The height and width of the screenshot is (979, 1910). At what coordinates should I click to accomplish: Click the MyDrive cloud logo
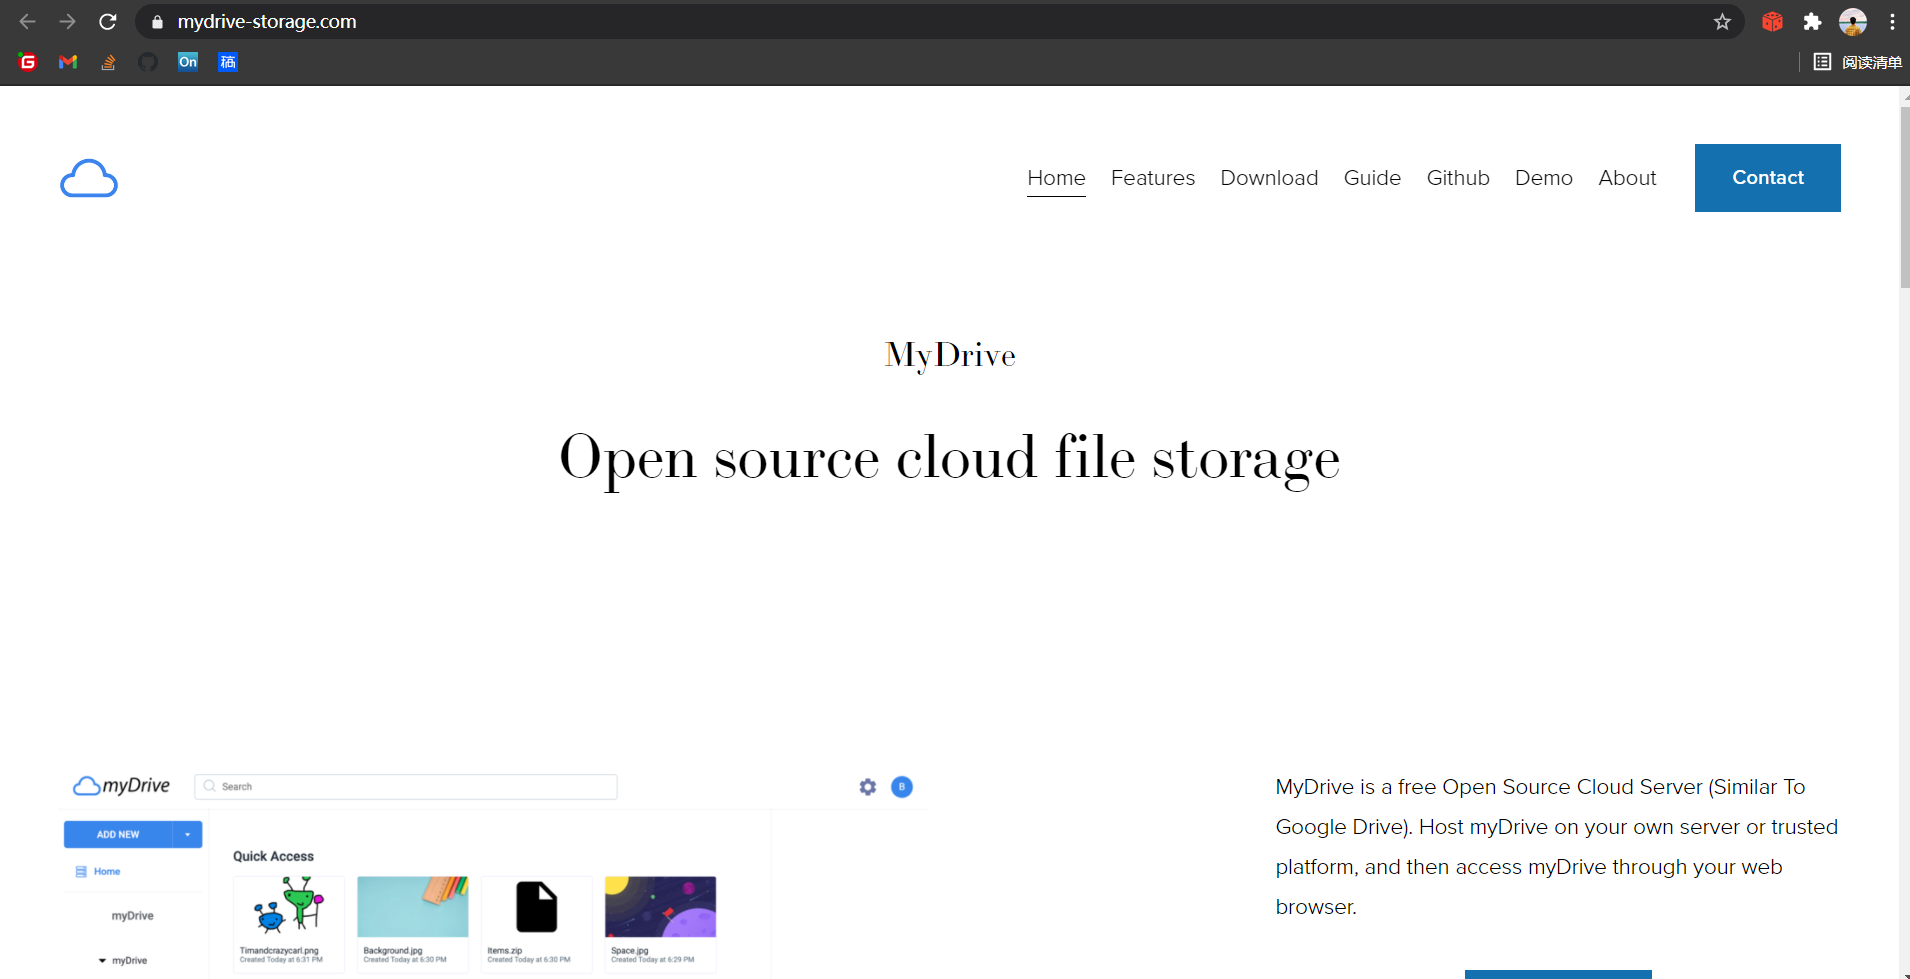(89, 178)
